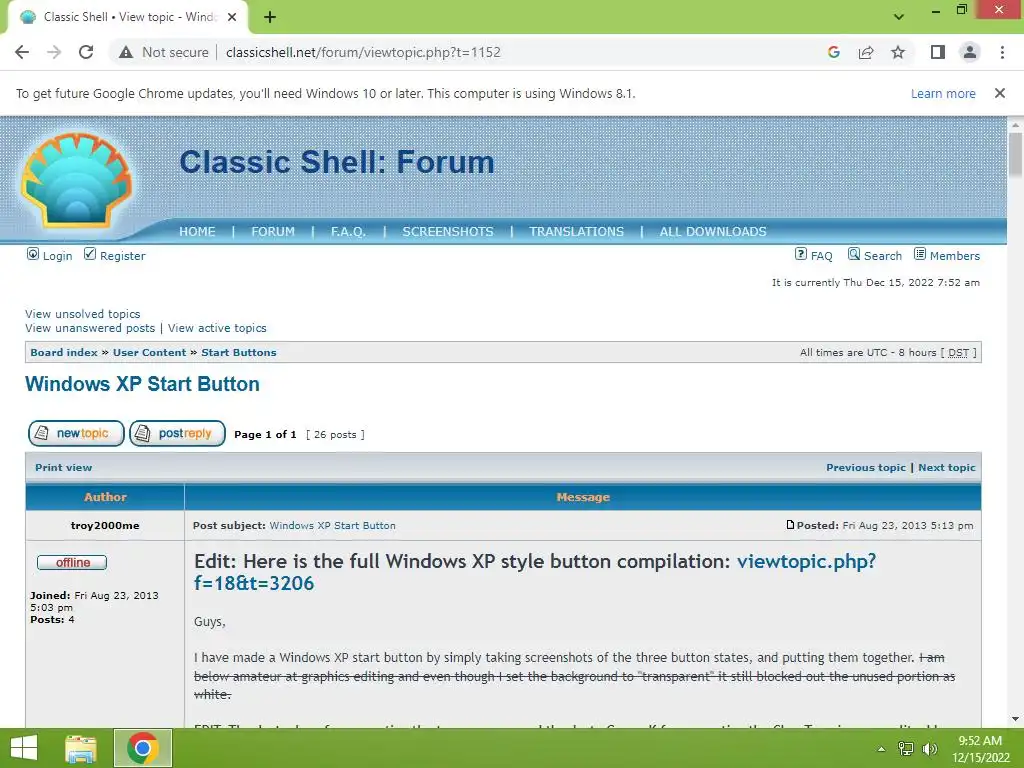Screen dimensions: 1024x768
Task: Open View unanswered posts
Action: point(90,328)
